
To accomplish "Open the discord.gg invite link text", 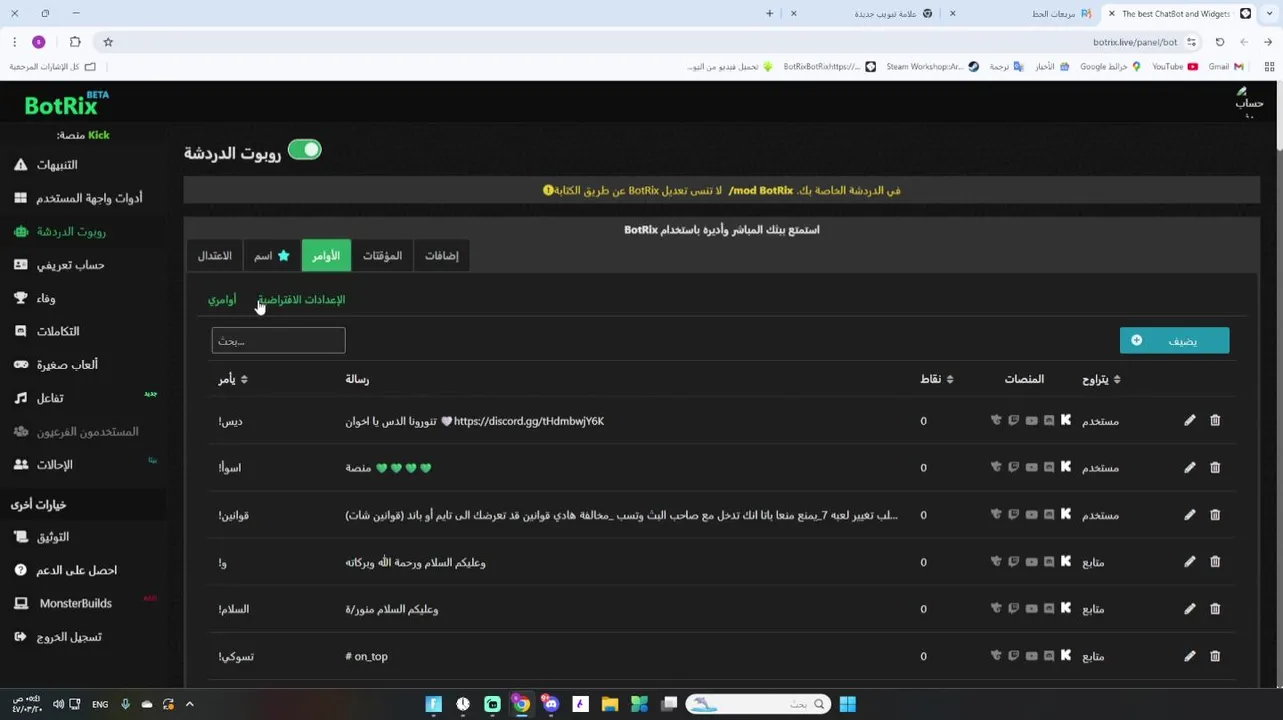I will coord(529,421).
